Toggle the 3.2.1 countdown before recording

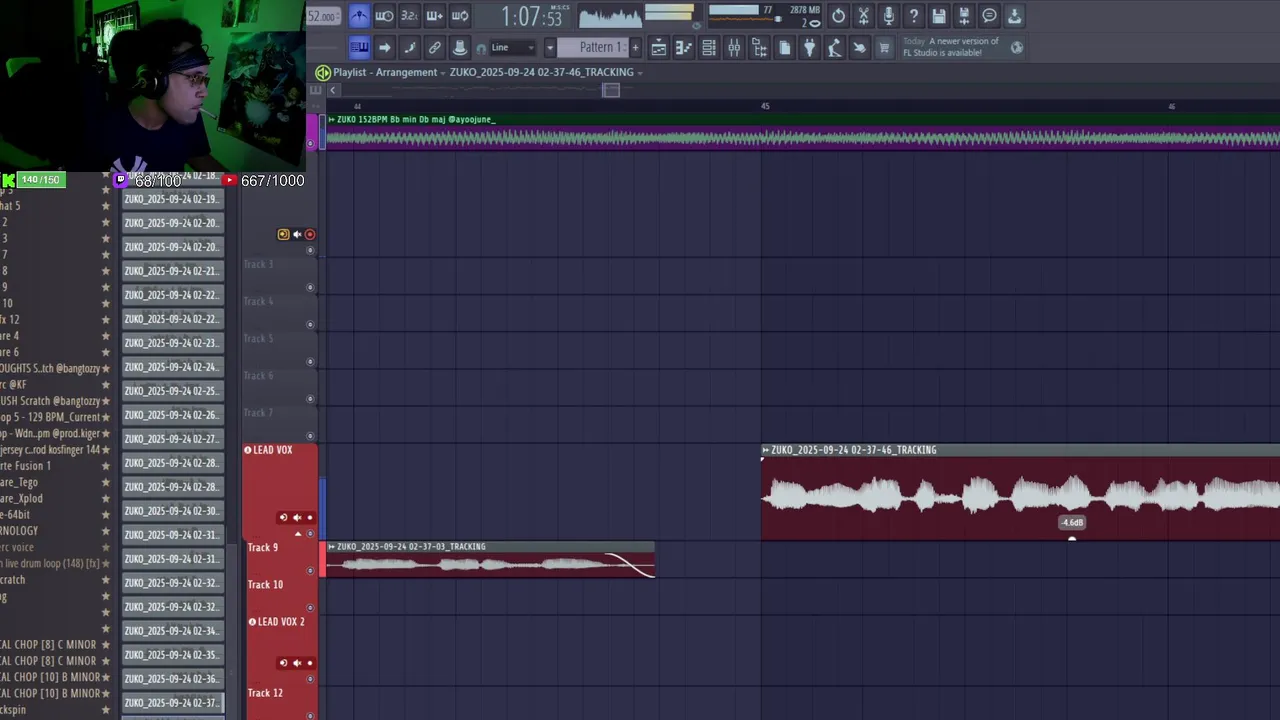(409, 16)
